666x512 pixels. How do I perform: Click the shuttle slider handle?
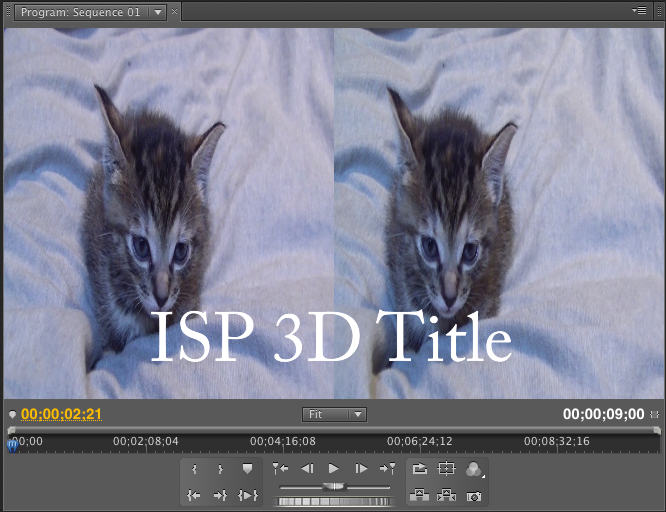click(x=334, y=487)
